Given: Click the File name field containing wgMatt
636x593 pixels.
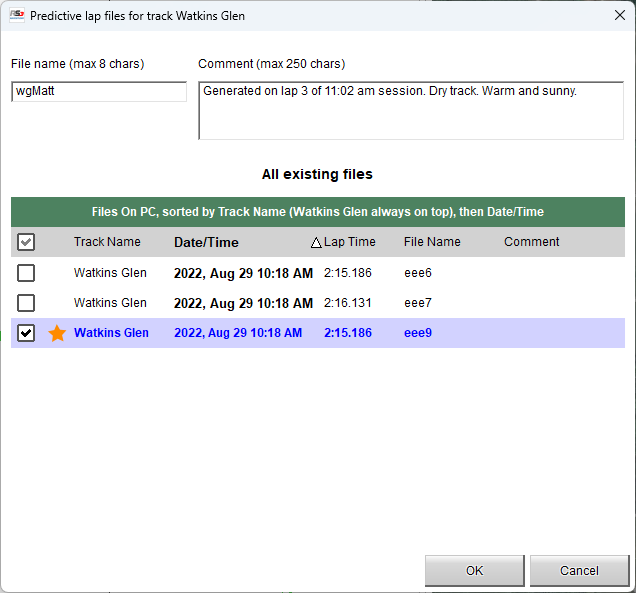Looking at the screenshot, I should click(98, 92).
